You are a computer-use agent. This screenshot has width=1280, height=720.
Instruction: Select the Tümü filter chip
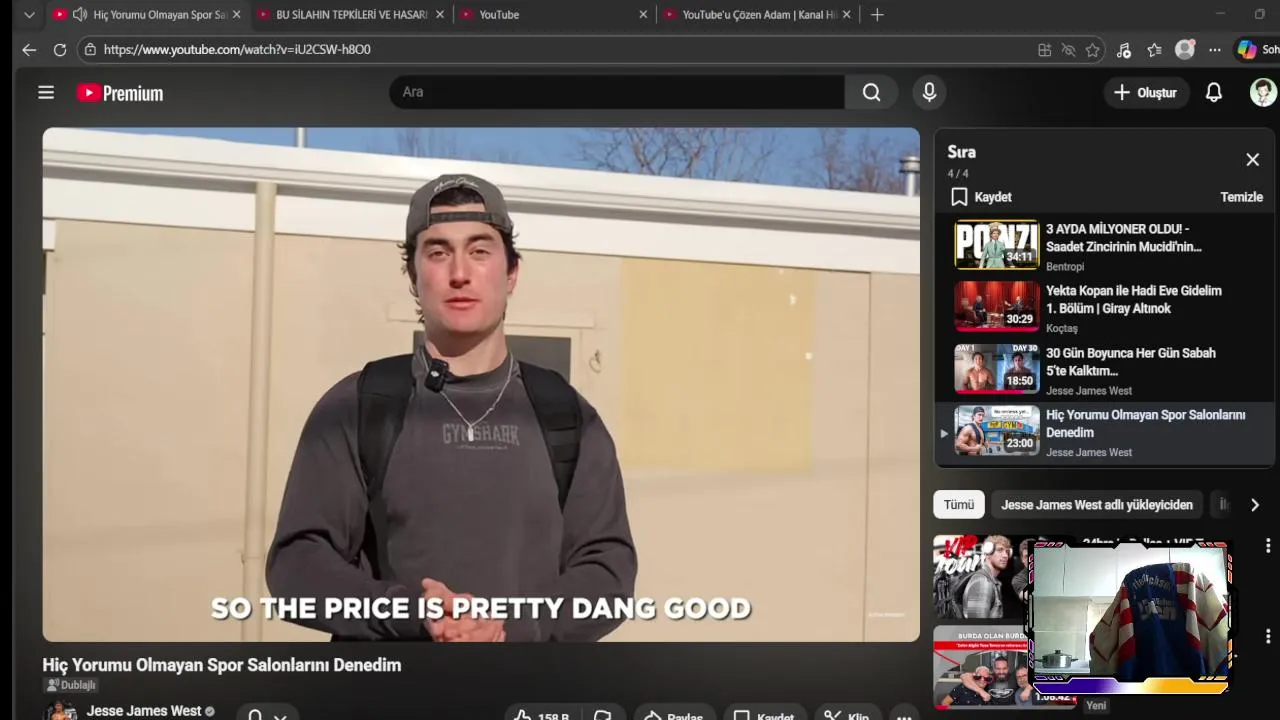click(959, 505)
